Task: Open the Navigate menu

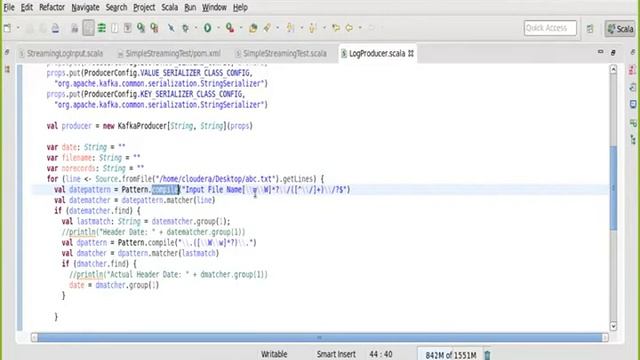Action: pos(85,7)
